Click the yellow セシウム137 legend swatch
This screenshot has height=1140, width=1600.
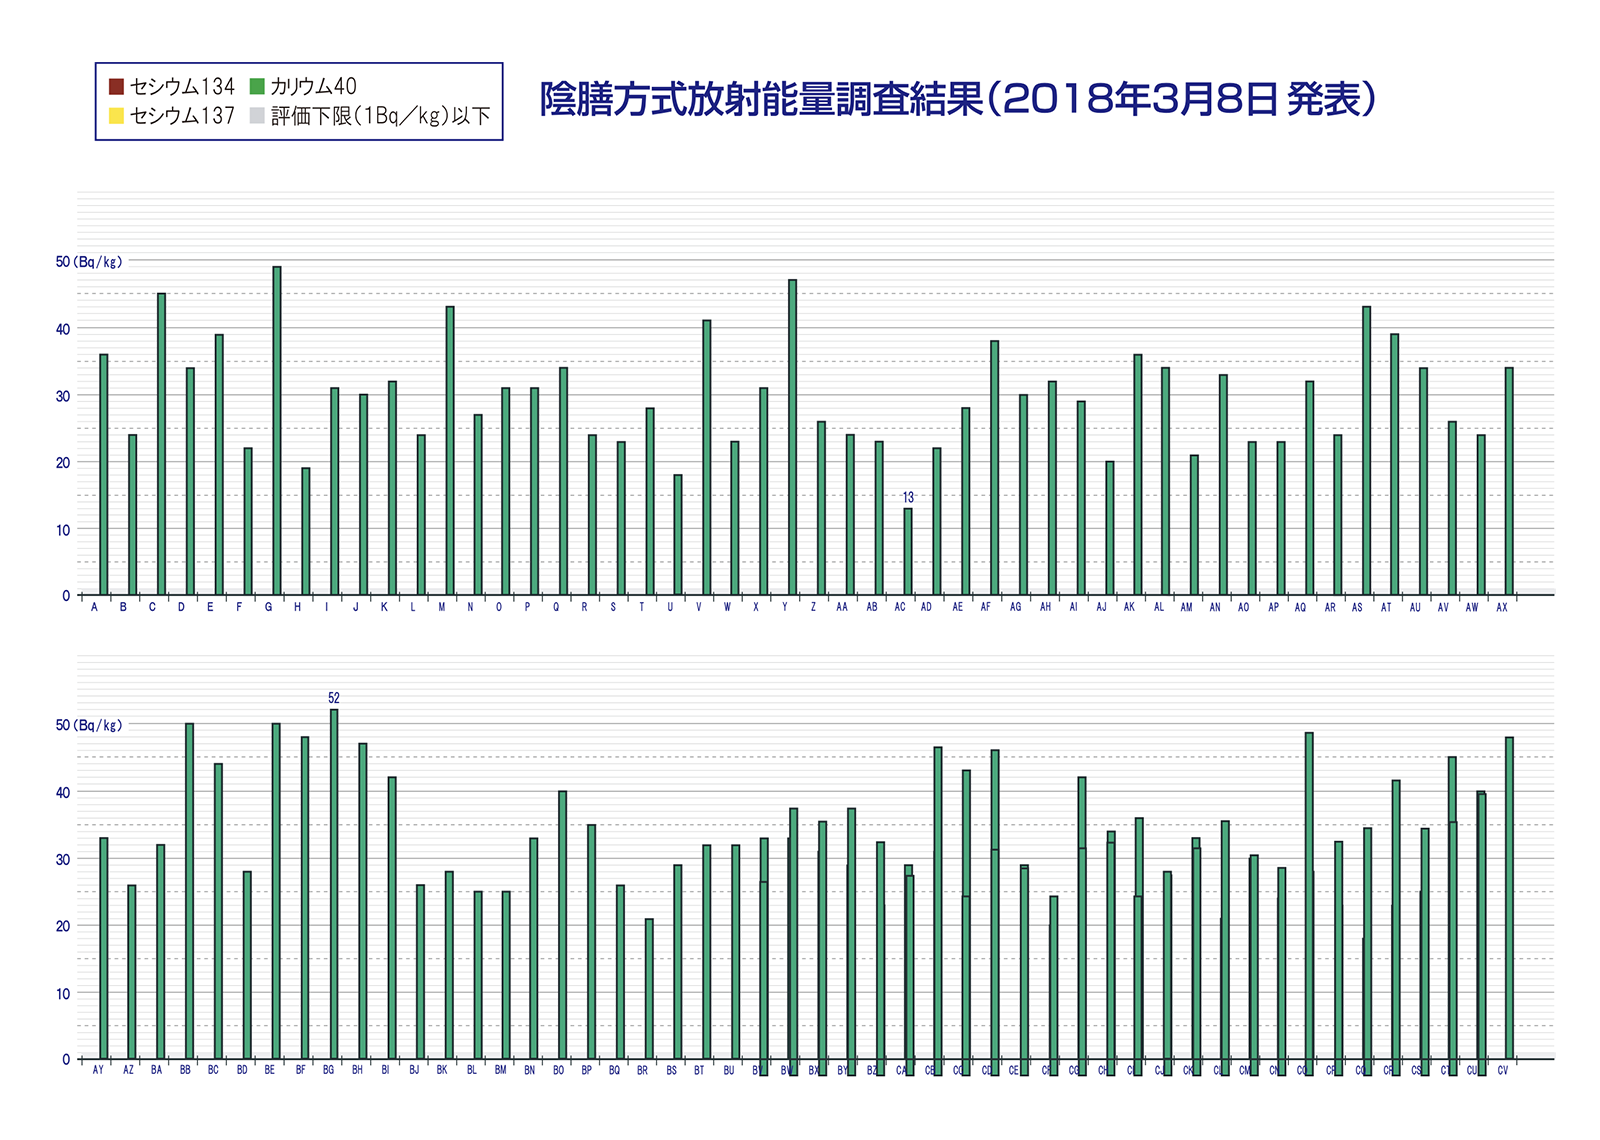(x=116, y=116)
